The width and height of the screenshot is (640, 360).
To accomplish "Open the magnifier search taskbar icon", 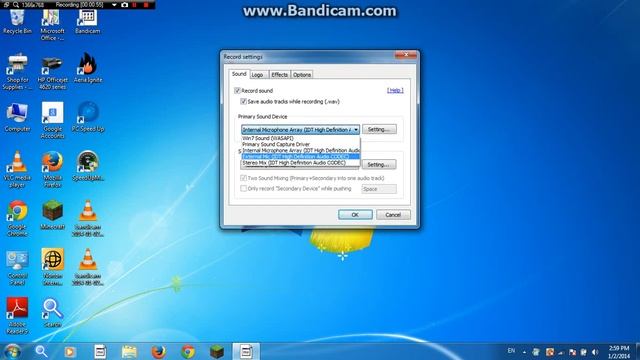I will (x=41, y=351).
